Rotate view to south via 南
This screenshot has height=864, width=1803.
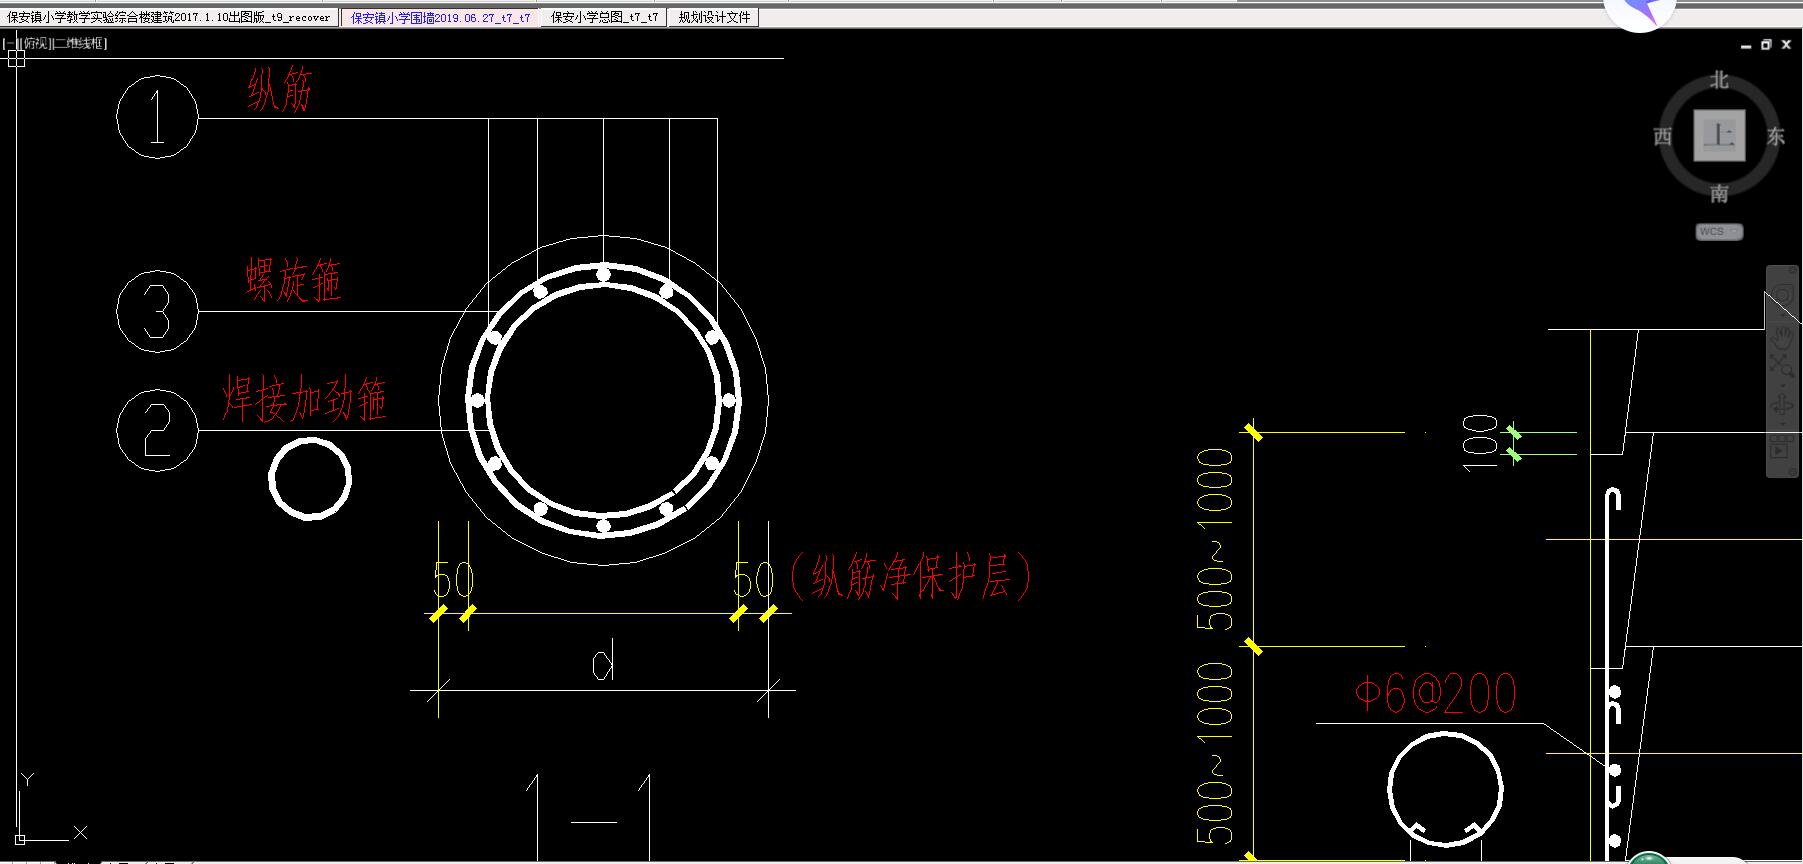(x=1719, y=193)
